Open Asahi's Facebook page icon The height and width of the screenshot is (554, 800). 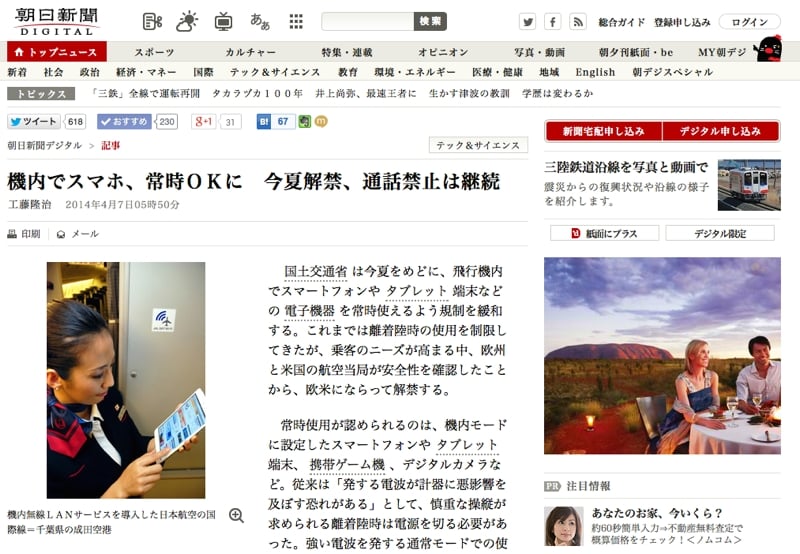point(553,22)
